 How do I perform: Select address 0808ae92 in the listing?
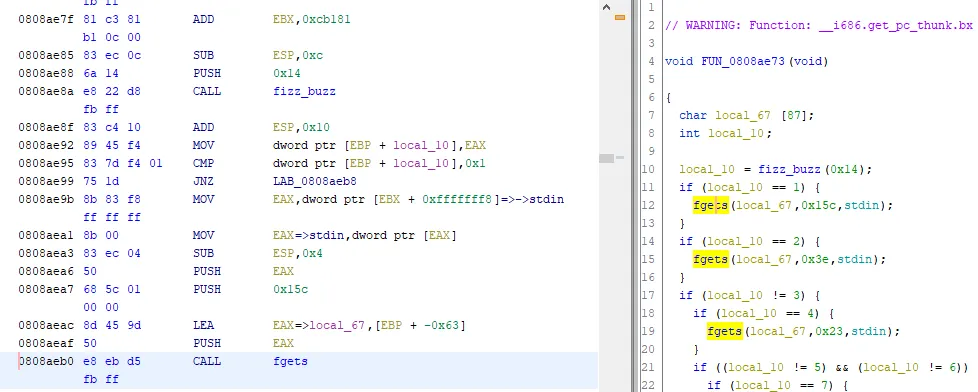click(46, 145)
